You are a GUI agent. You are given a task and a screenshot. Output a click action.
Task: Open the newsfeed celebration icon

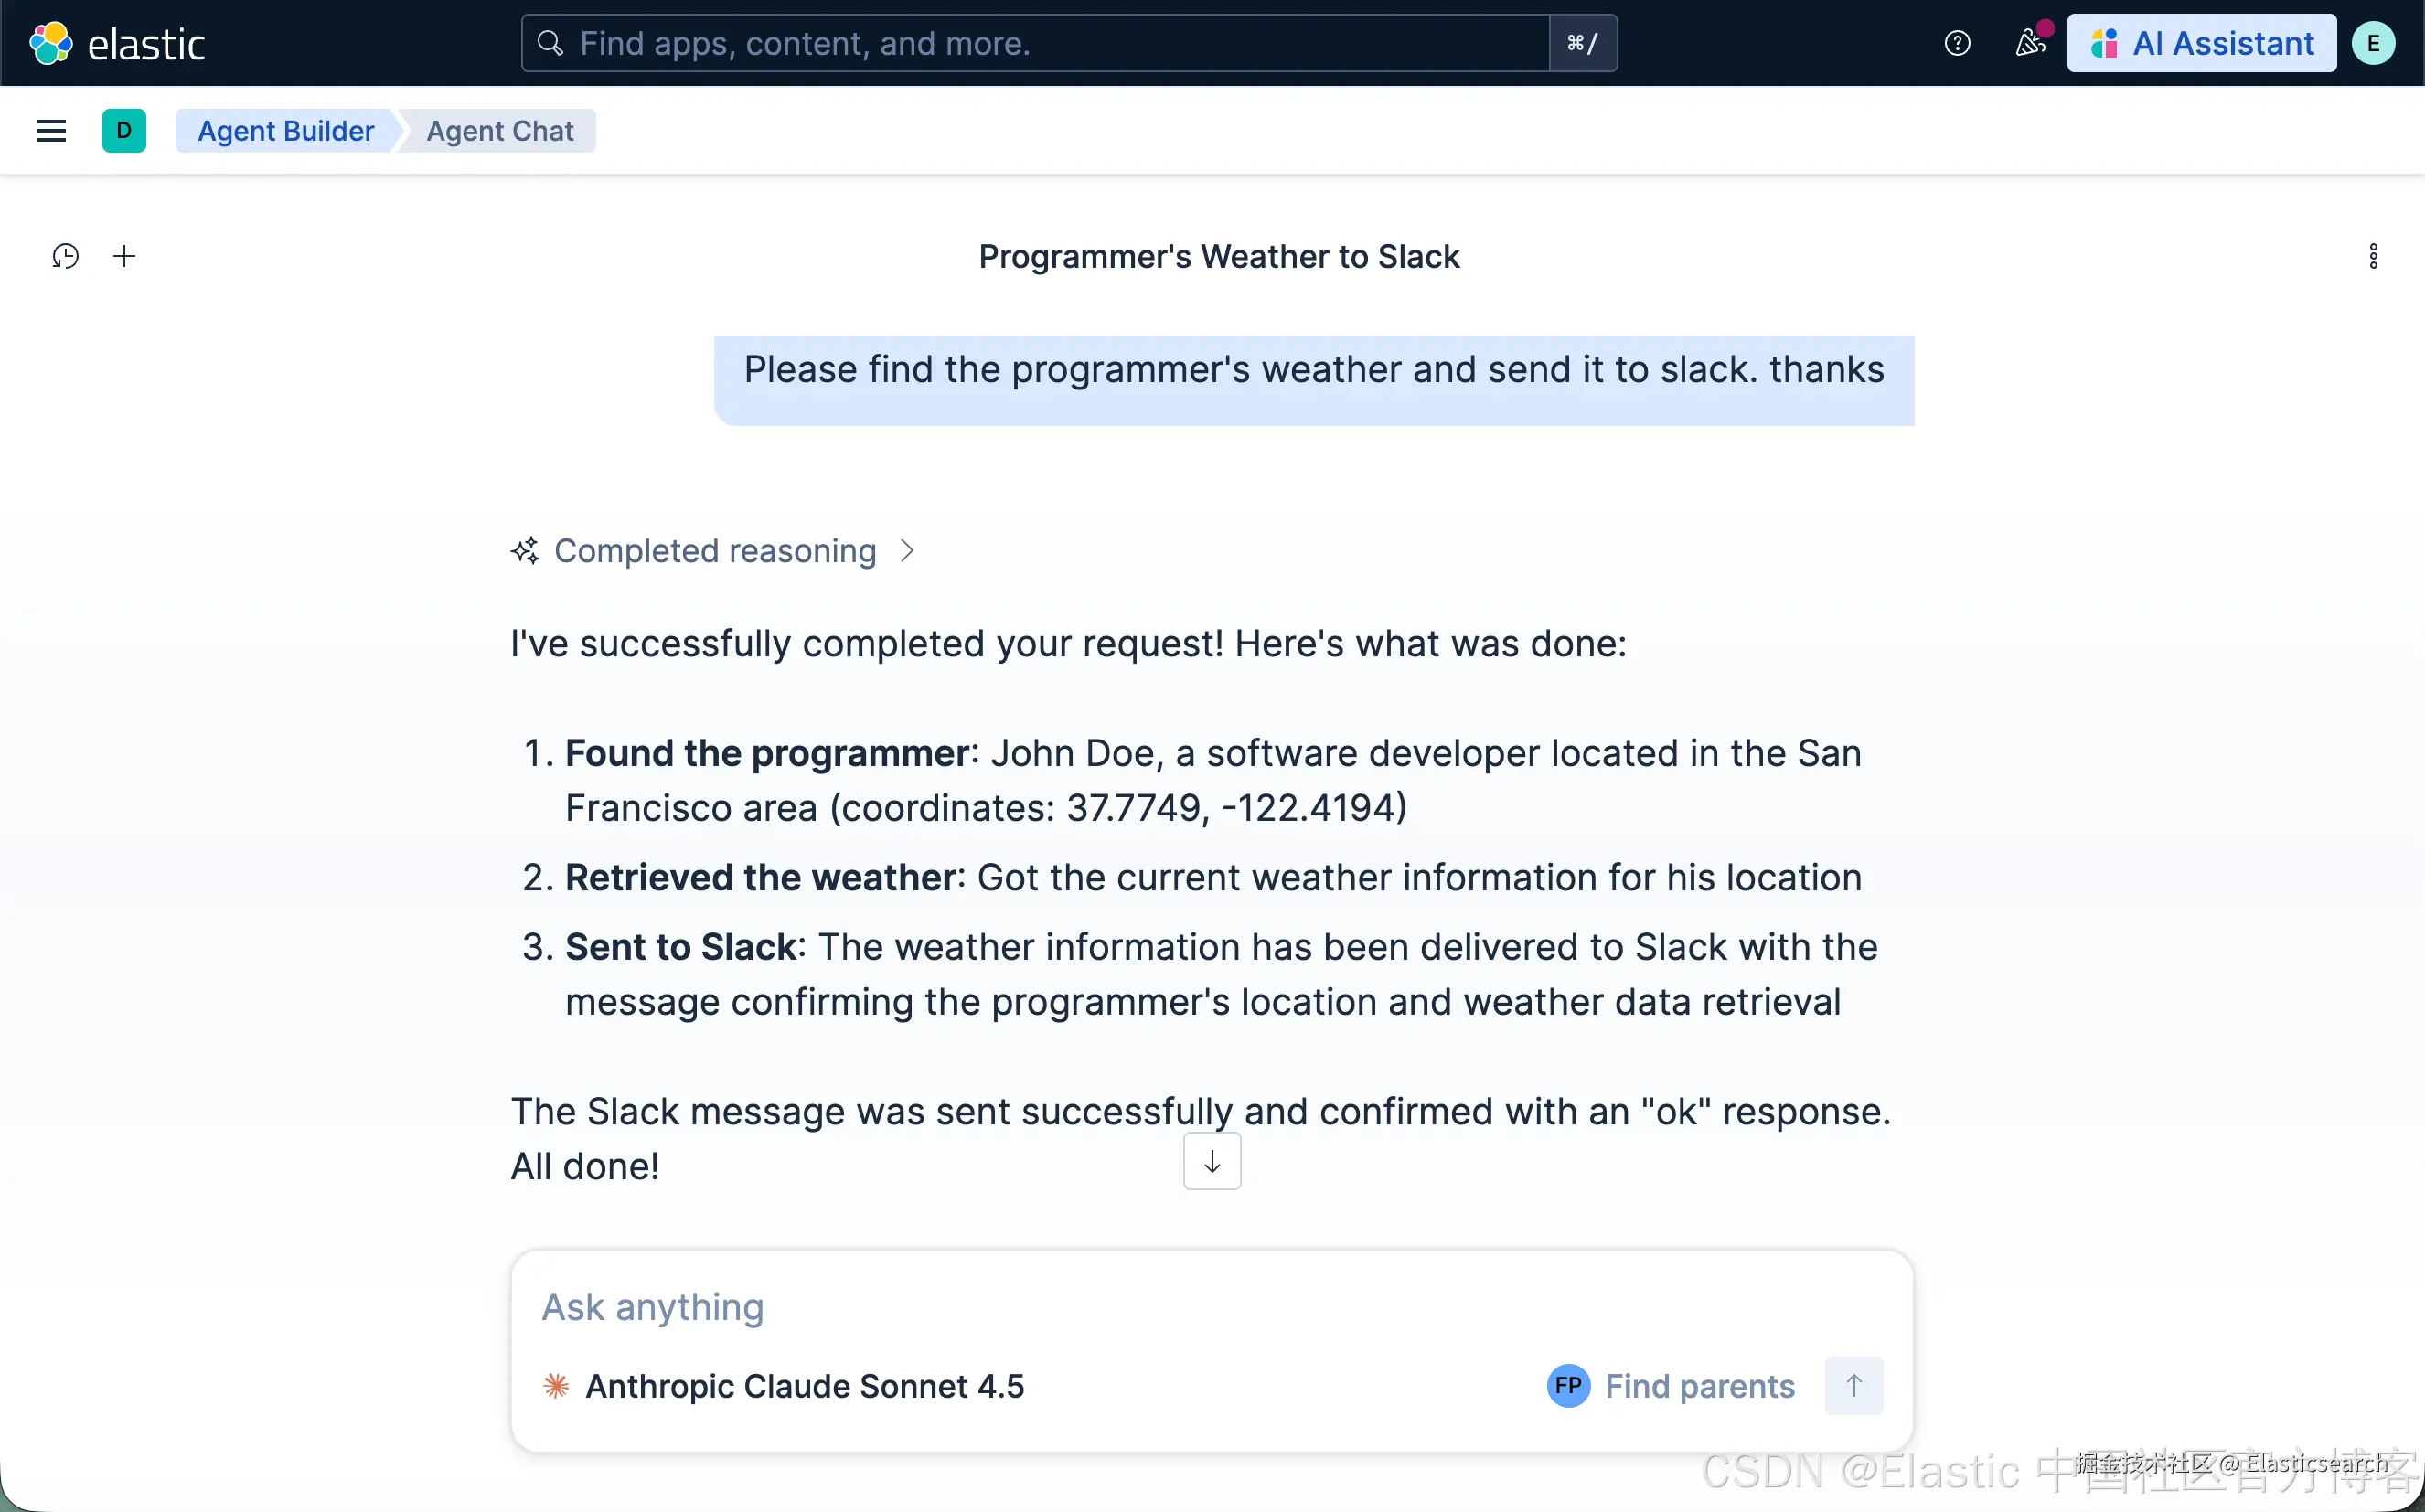coord(2029,43)
